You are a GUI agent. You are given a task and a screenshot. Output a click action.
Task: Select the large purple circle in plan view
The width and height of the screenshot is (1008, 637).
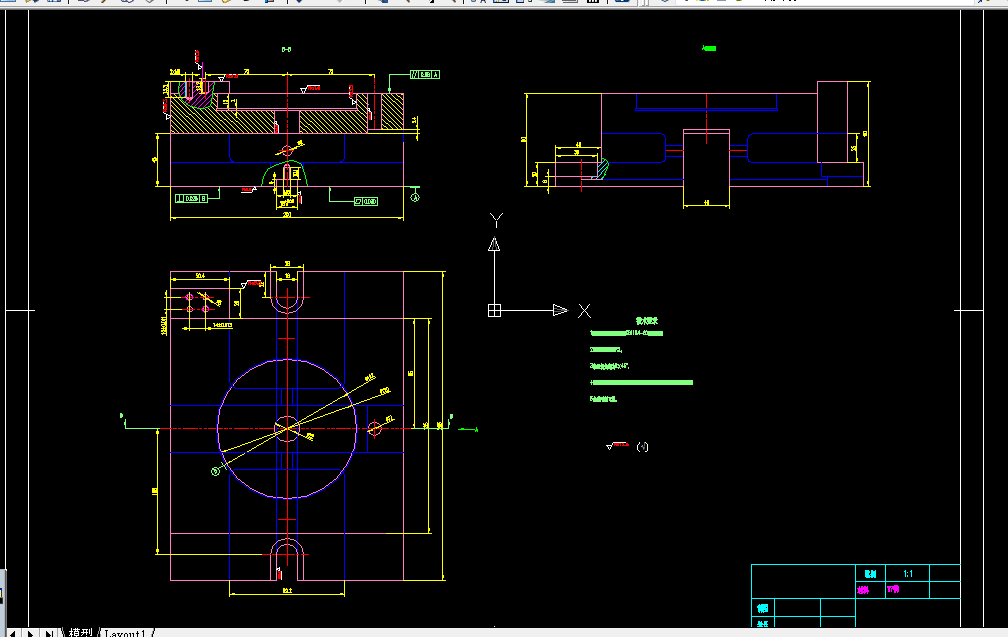287,429
